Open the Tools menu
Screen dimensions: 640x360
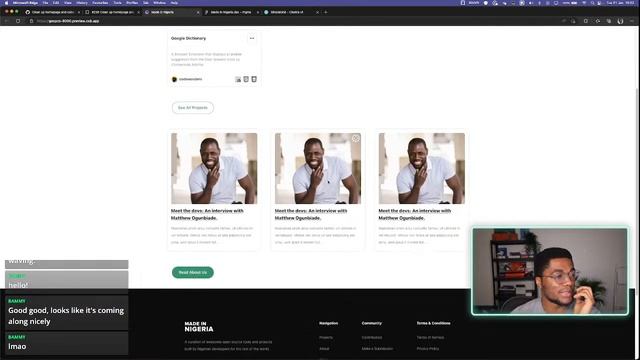(x=118, y=3)
